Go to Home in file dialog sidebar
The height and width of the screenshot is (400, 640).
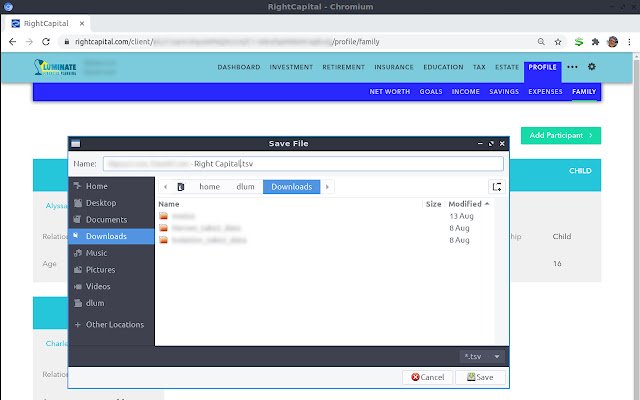[x=111, y=186]
